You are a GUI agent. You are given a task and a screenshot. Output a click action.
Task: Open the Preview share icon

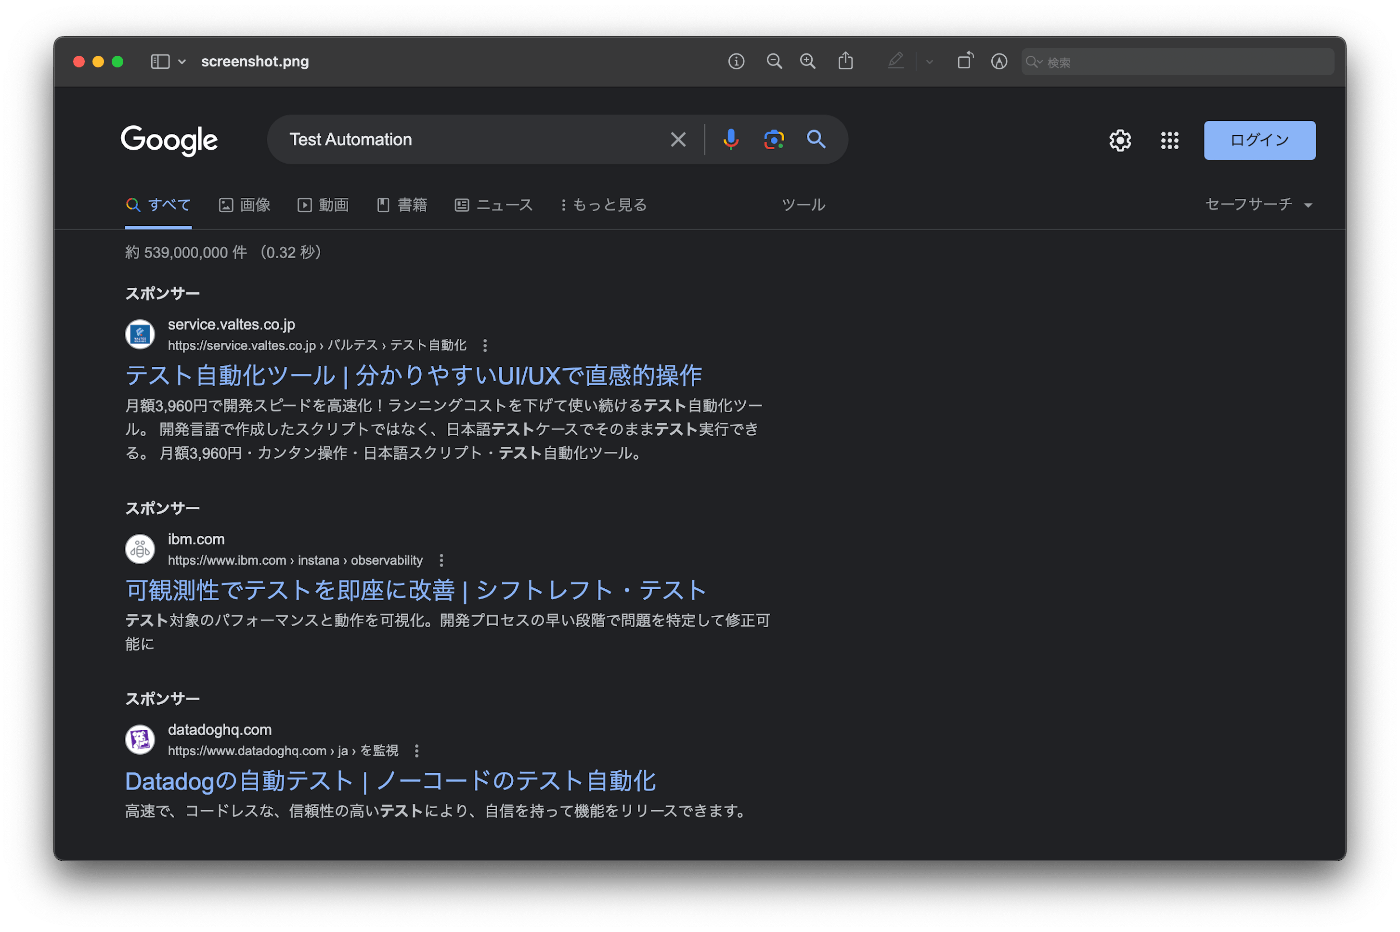846,61
